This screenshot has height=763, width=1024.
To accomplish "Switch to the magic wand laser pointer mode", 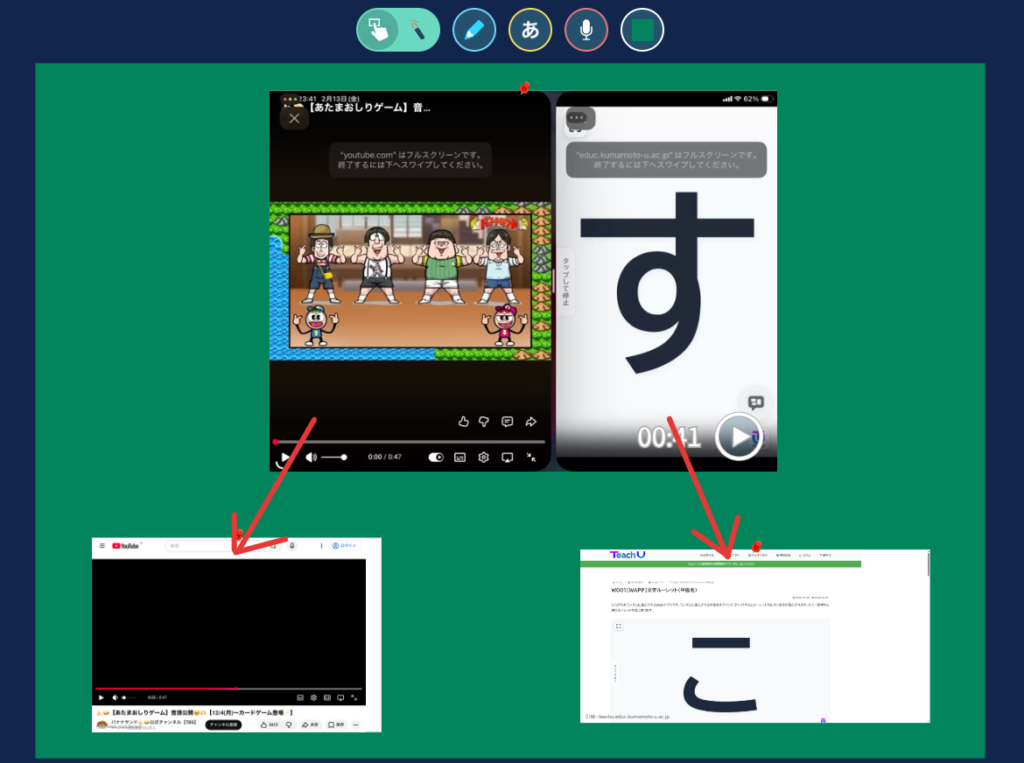I will (x=418, y=30).
